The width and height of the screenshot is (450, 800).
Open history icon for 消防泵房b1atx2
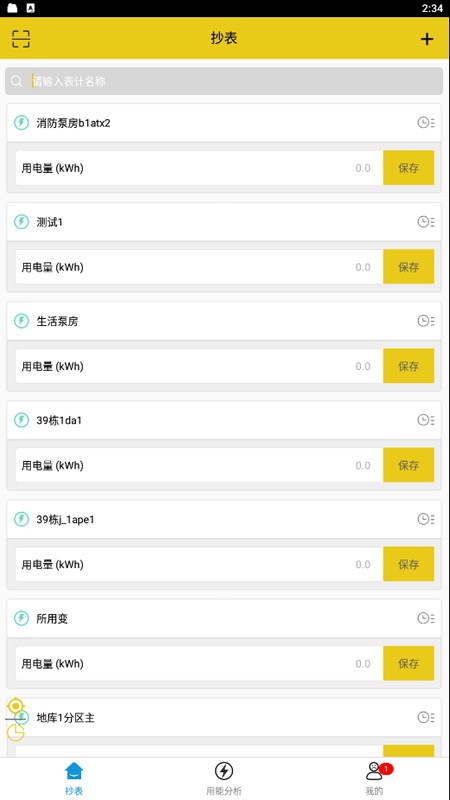(x=426, y=122)
